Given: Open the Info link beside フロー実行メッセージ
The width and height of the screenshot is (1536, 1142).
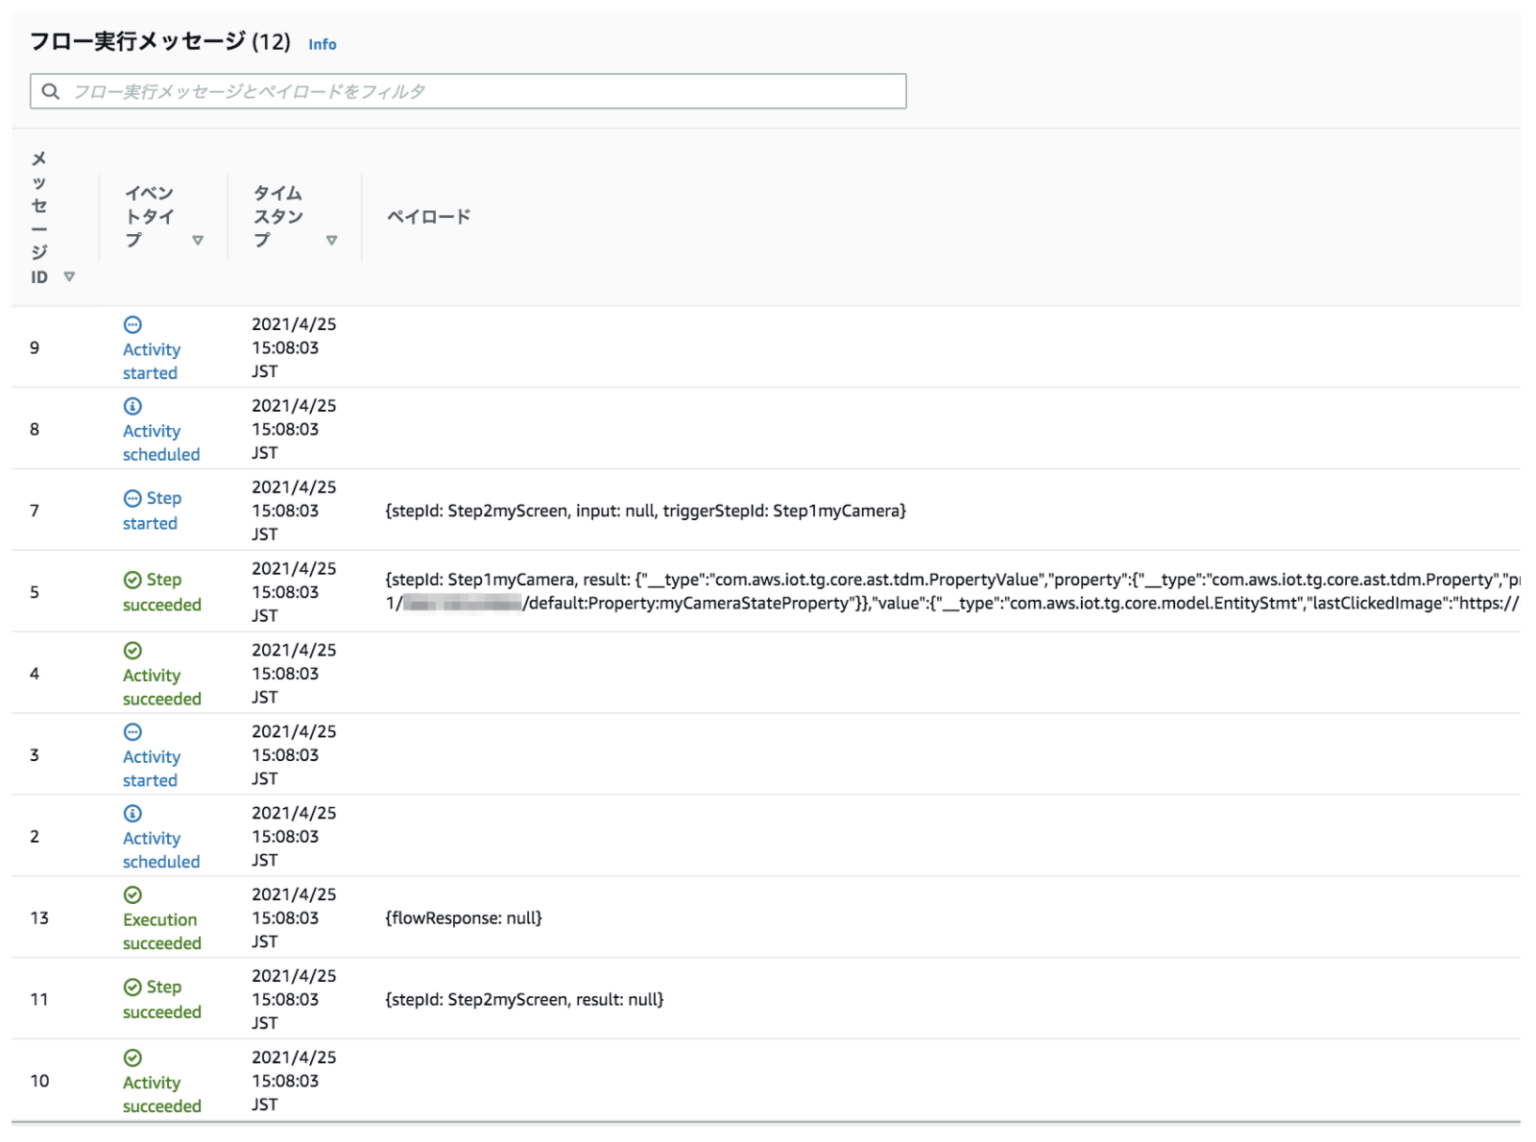Looking at the screenshot, I should 321,44.
